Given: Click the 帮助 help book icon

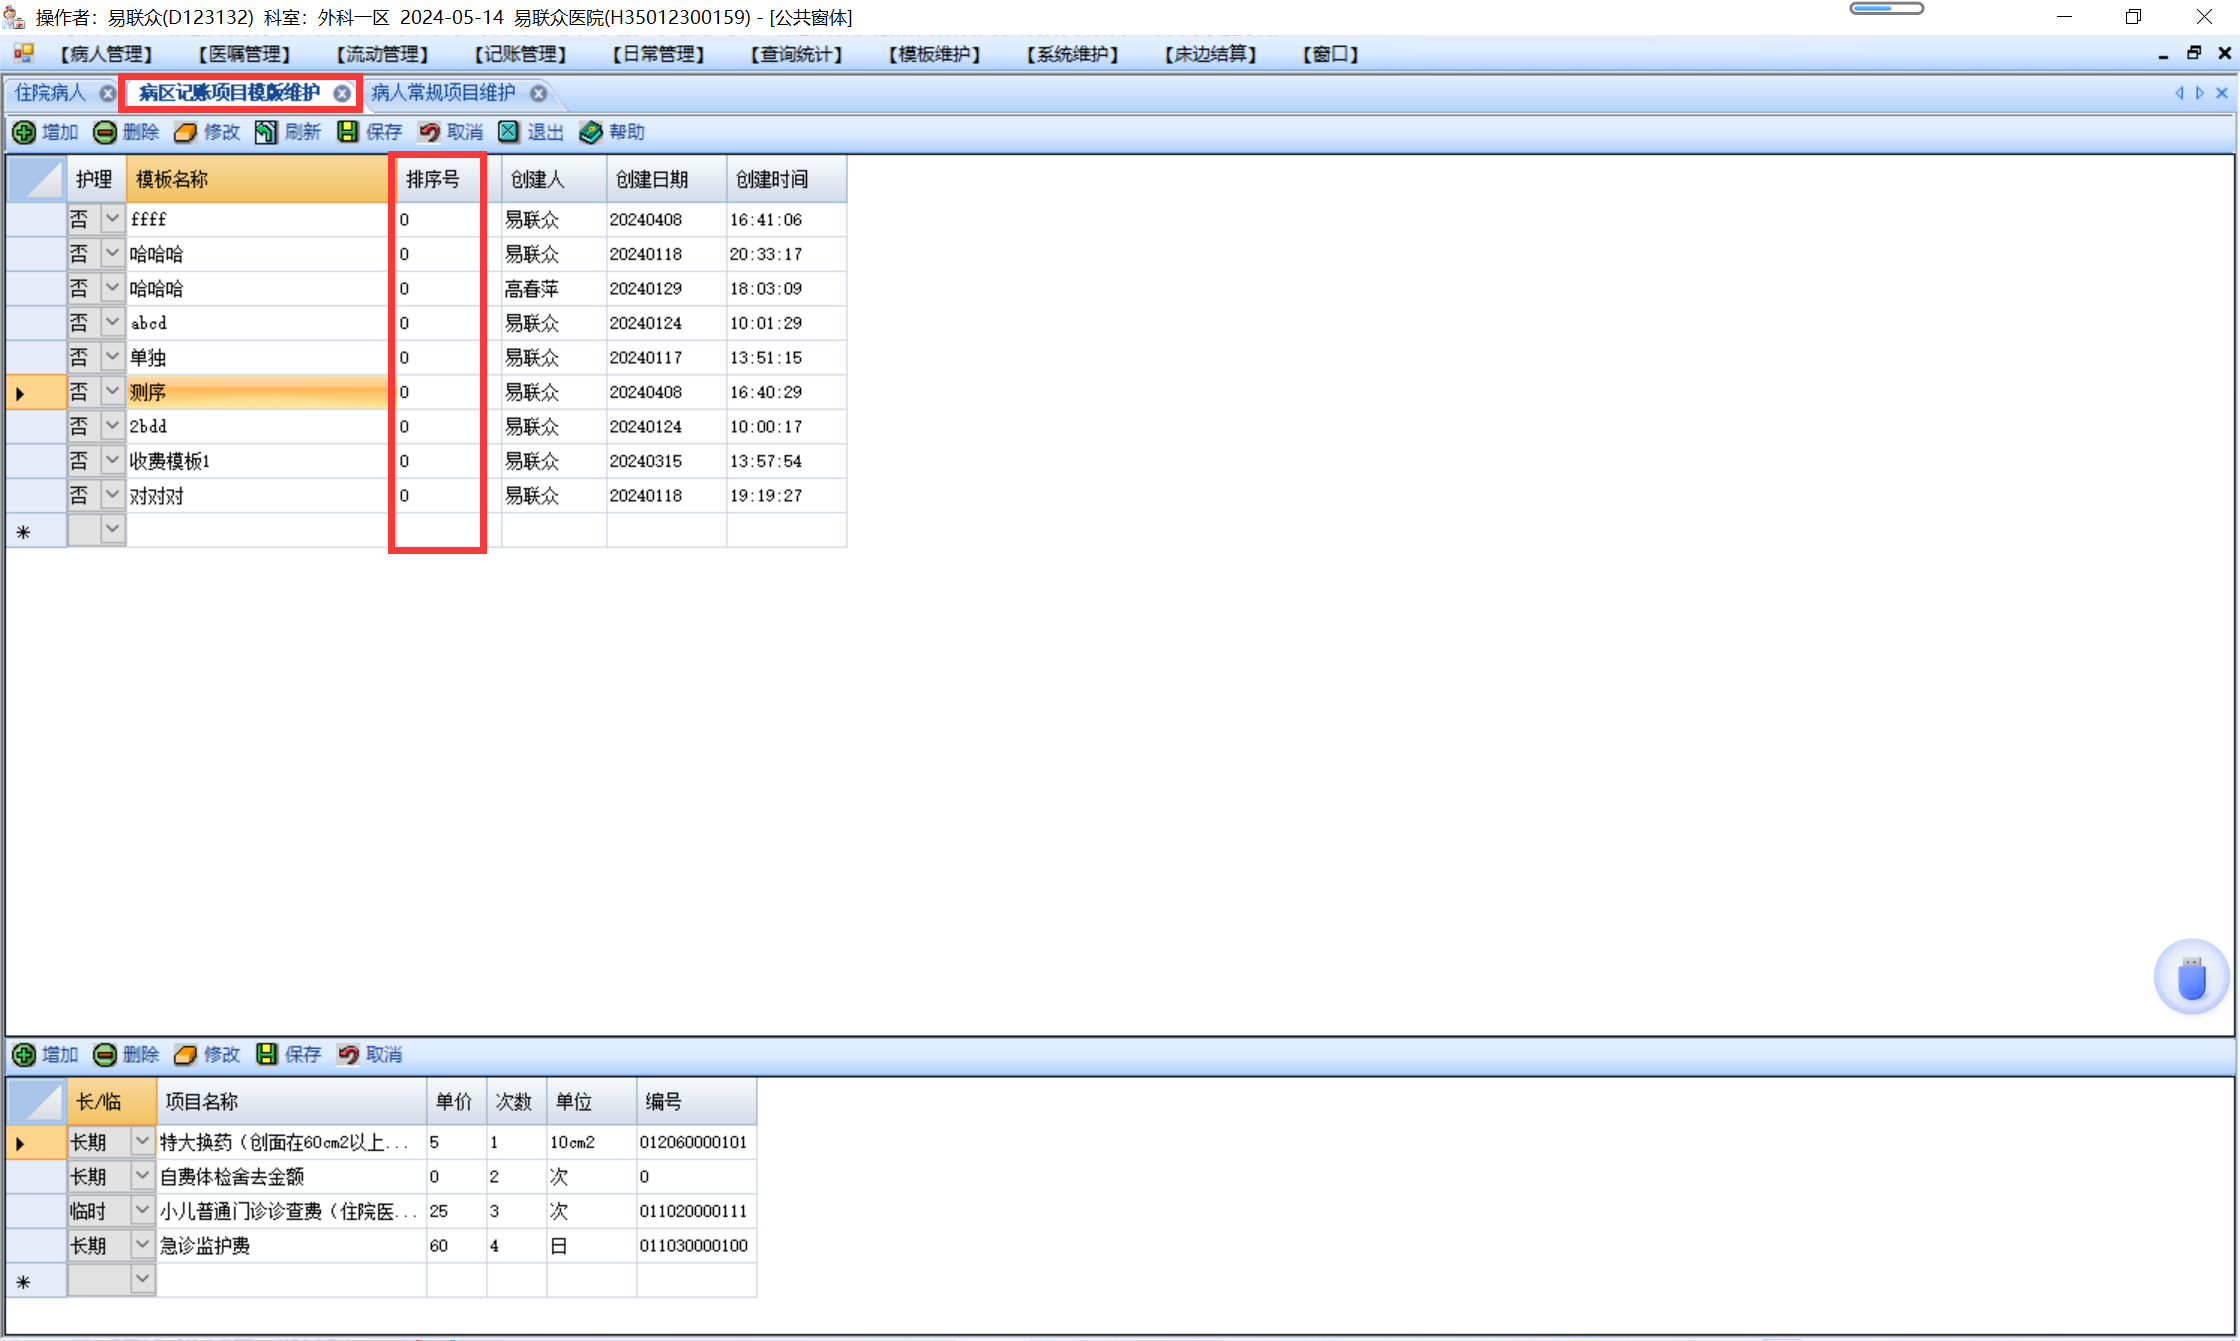Looking at the screenshot, I should pyautogui.click(x=590, y=132).
